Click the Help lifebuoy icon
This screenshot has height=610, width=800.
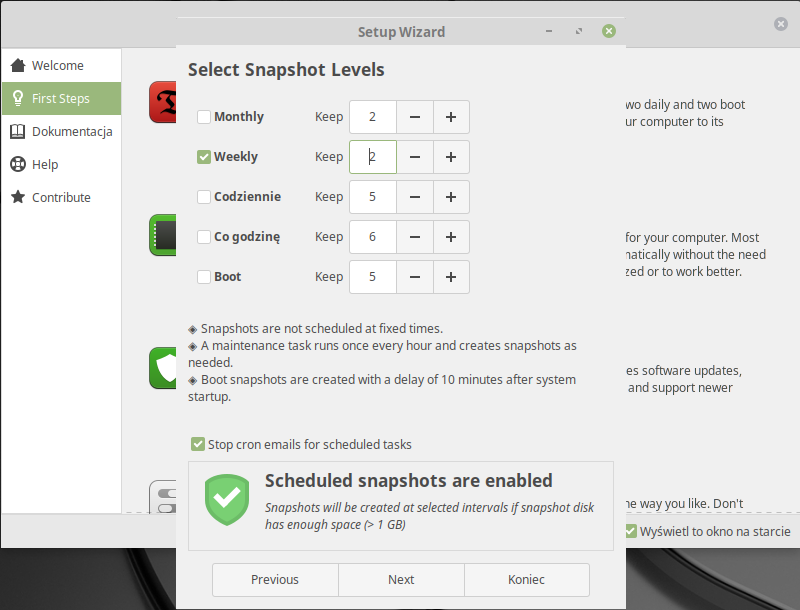[x=18, y=164]
